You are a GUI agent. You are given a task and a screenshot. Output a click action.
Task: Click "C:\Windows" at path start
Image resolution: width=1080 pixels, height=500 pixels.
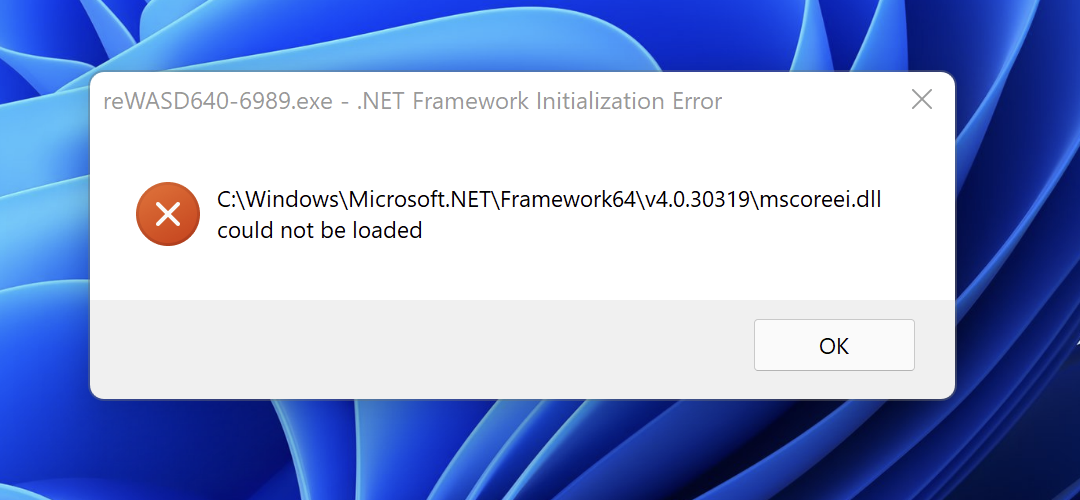click(278, 200)
